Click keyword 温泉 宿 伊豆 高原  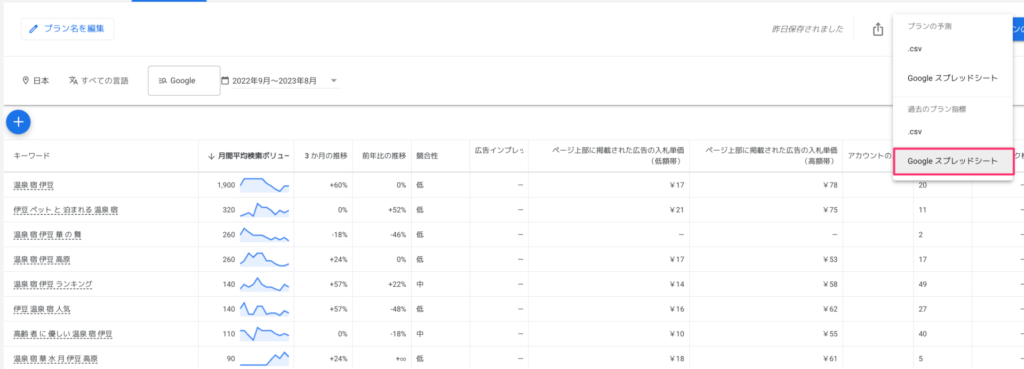coord(42,259)
